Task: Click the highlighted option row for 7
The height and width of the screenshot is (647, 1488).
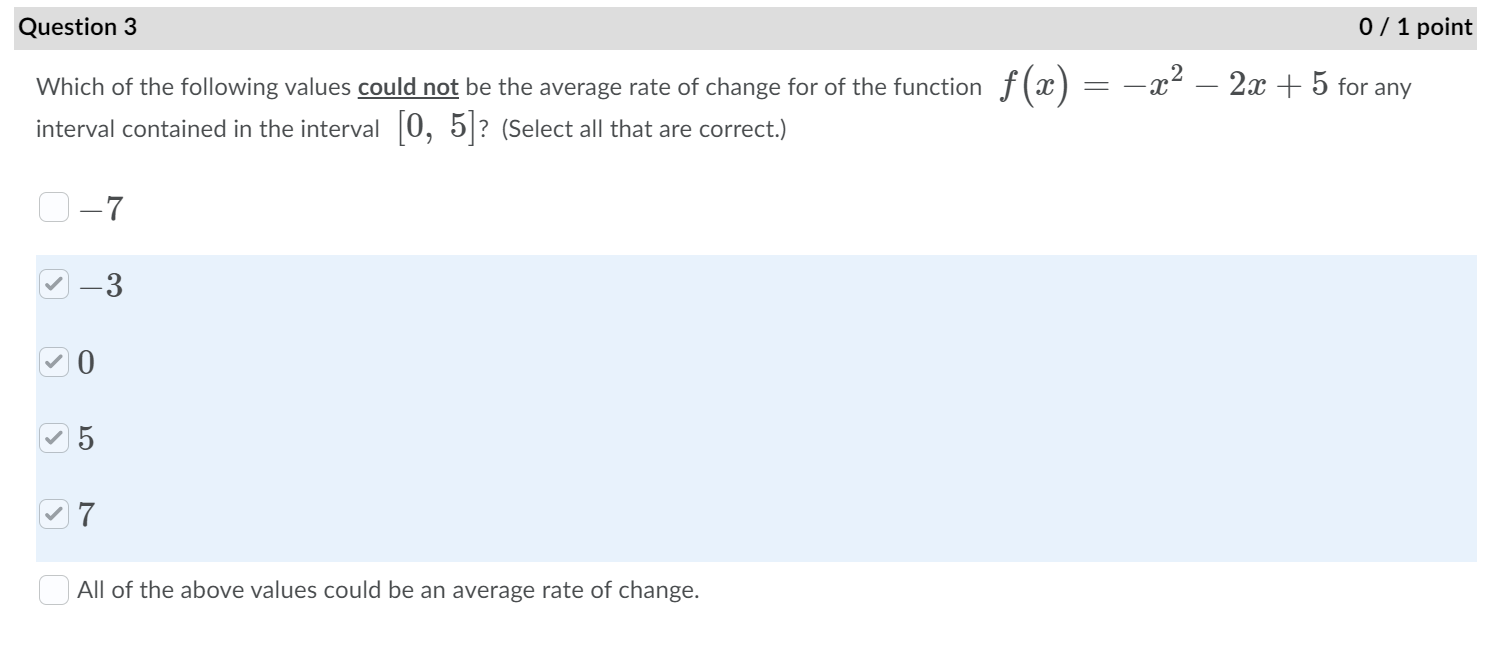Action: click(x=400, y=514)
